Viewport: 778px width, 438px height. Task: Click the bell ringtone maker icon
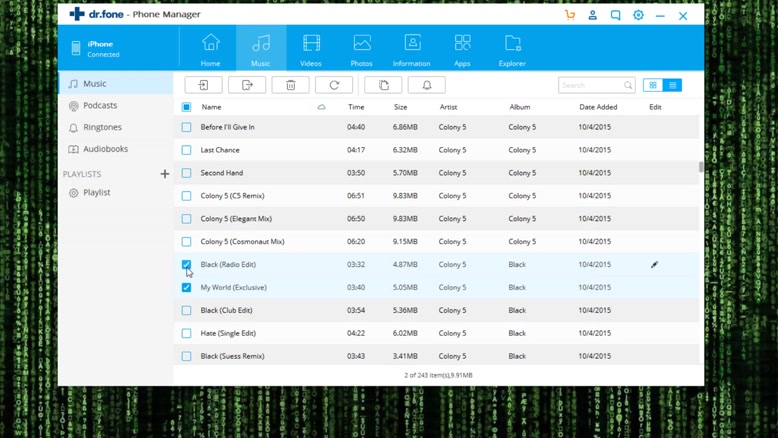(x=427, y=85)
